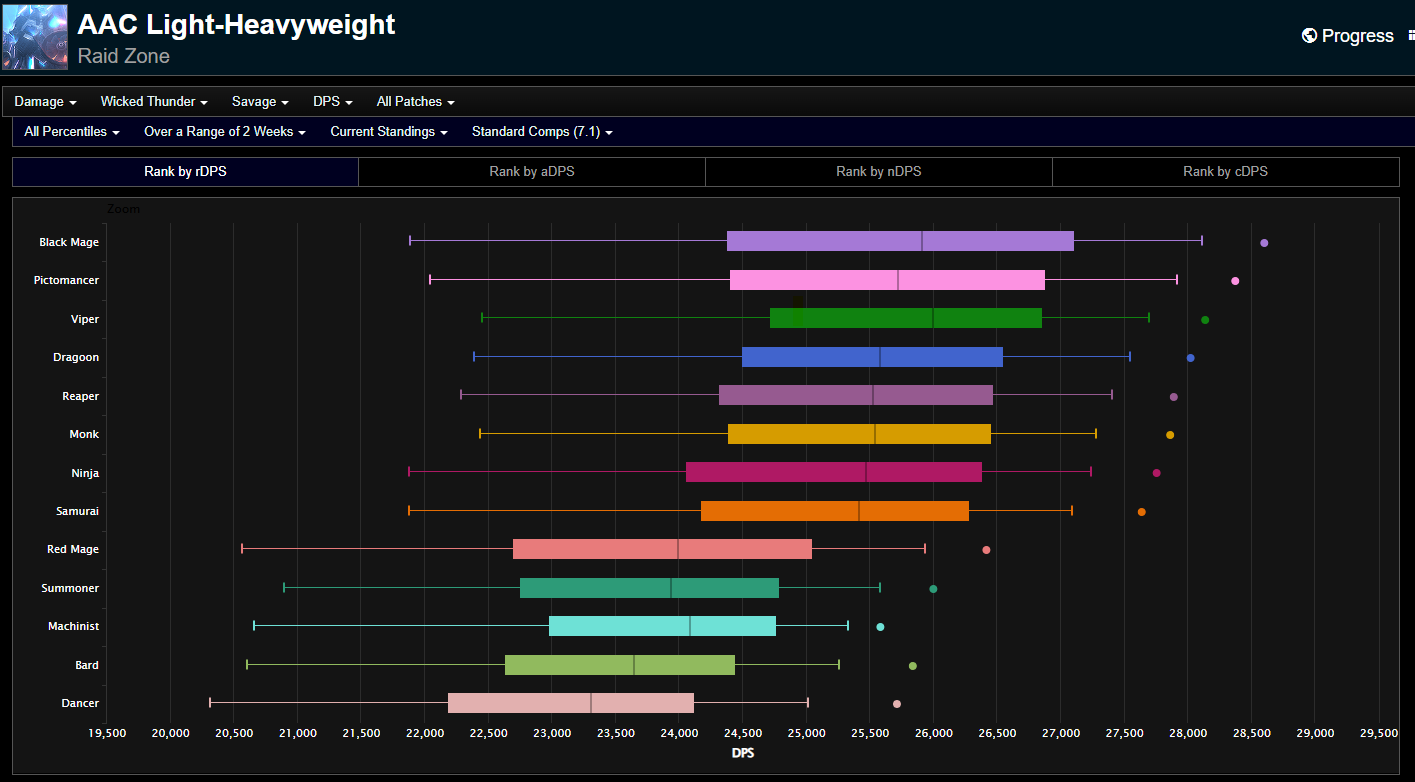Click the Zoom label above the chart
This screenshot has width=1415, height=782.
(x=124, y=209)
